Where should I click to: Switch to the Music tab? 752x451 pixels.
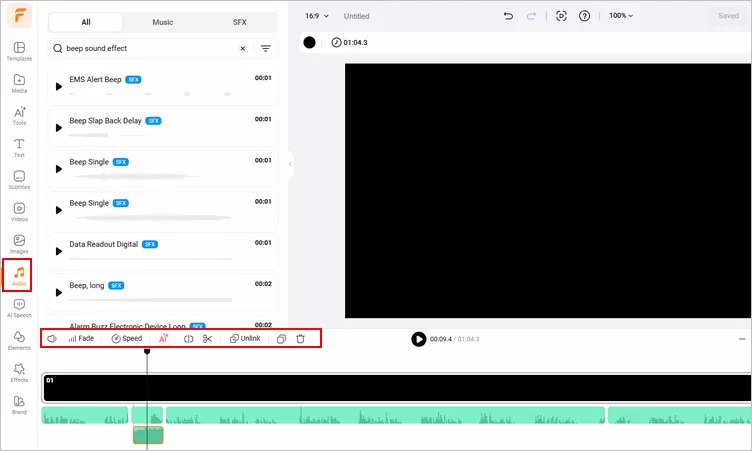[163, 22]
